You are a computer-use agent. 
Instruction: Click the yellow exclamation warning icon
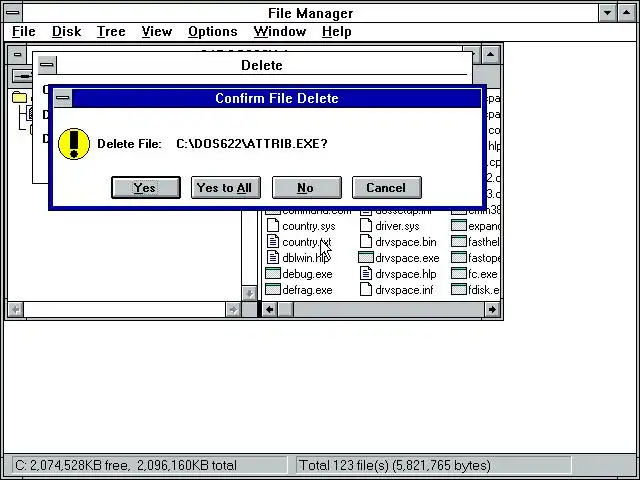(x=74, y=144)
